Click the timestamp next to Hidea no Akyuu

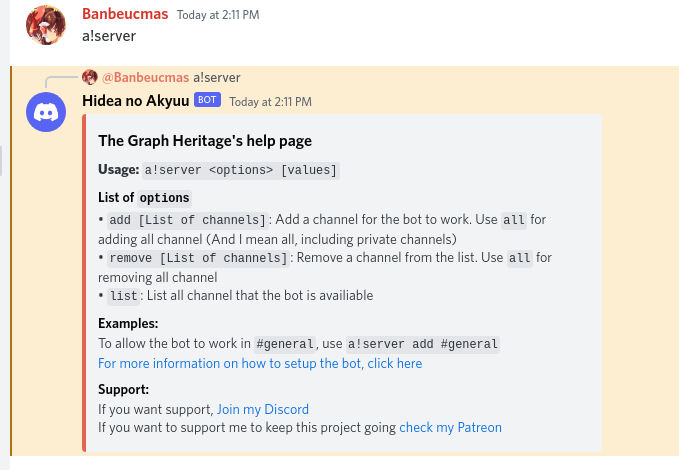pos(271,102)
